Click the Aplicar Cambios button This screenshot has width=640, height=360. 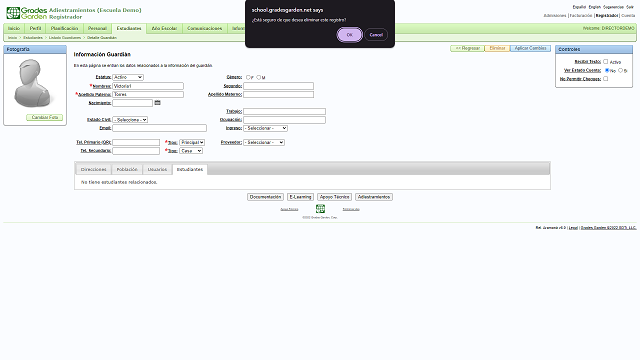click(530, 48)
